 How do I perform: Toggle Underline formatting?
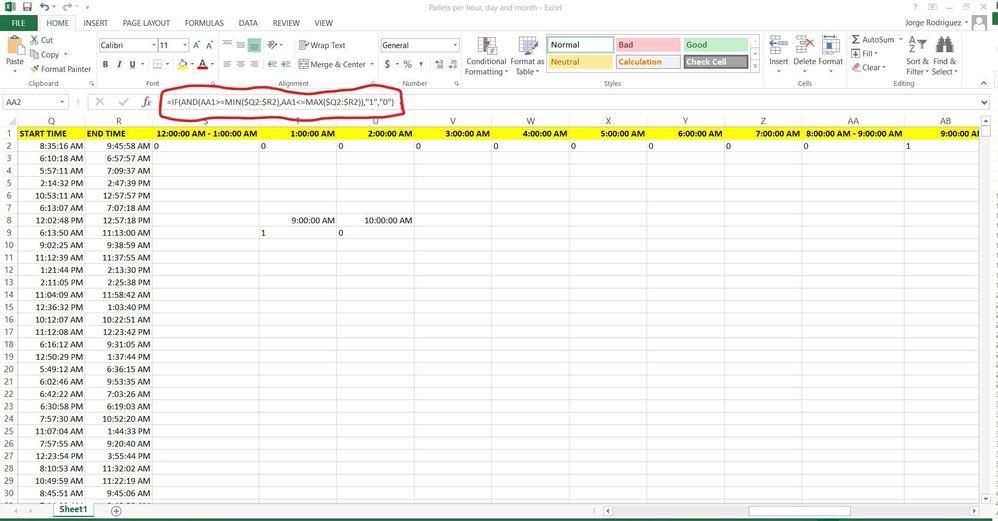[x=132, y=64]
